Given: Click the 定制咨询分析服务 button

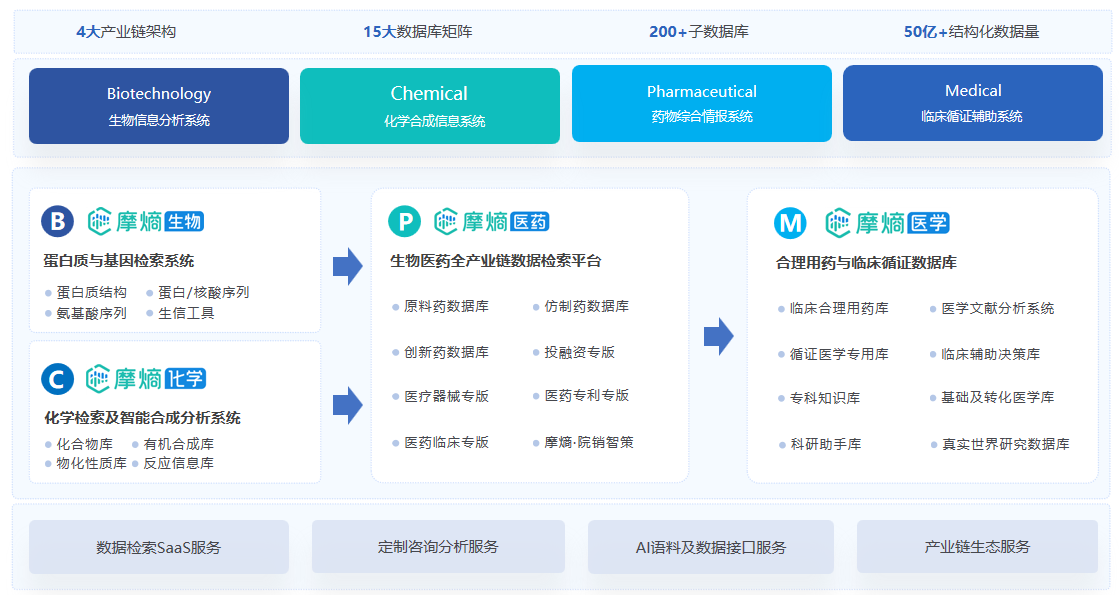Looking at the screenshot, I should coord(438,547).
